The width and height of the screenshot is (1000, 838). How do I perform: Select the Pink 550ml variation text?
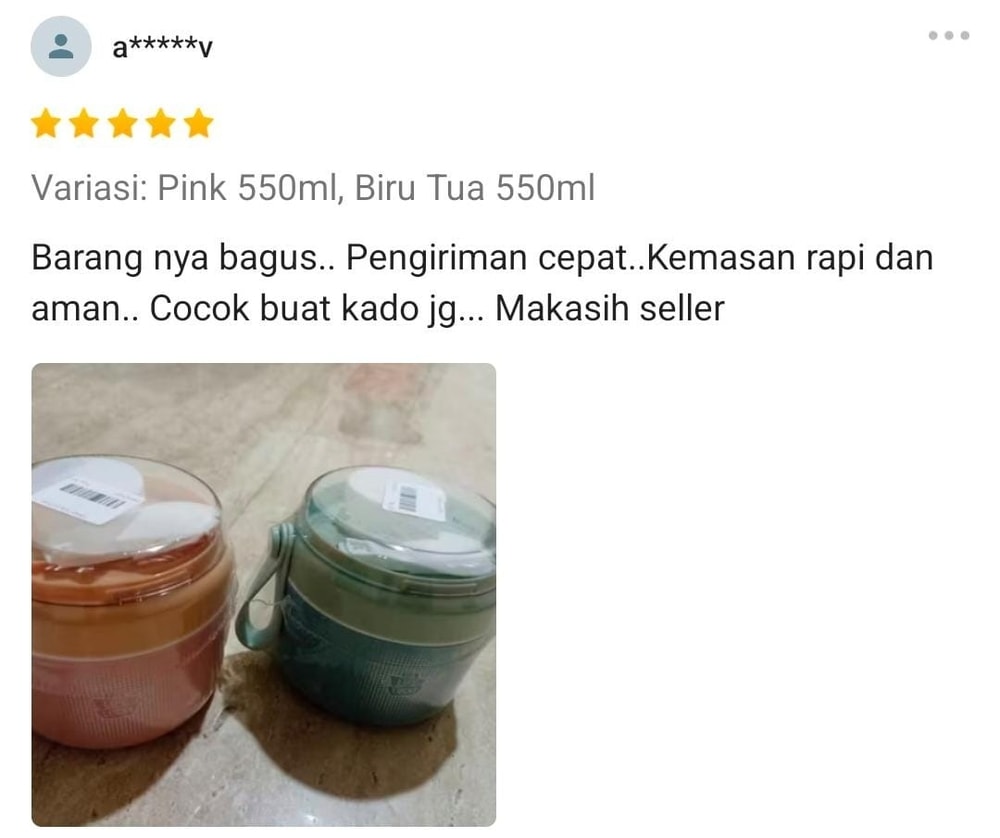click(x=246, y=188)
